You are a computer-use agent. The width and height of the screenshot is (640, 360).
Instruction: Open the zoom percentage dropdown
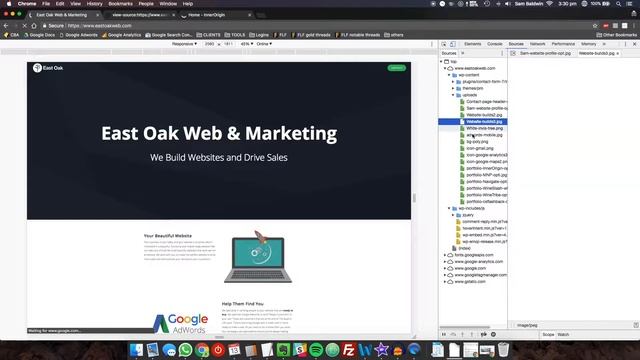click(247, 44)
